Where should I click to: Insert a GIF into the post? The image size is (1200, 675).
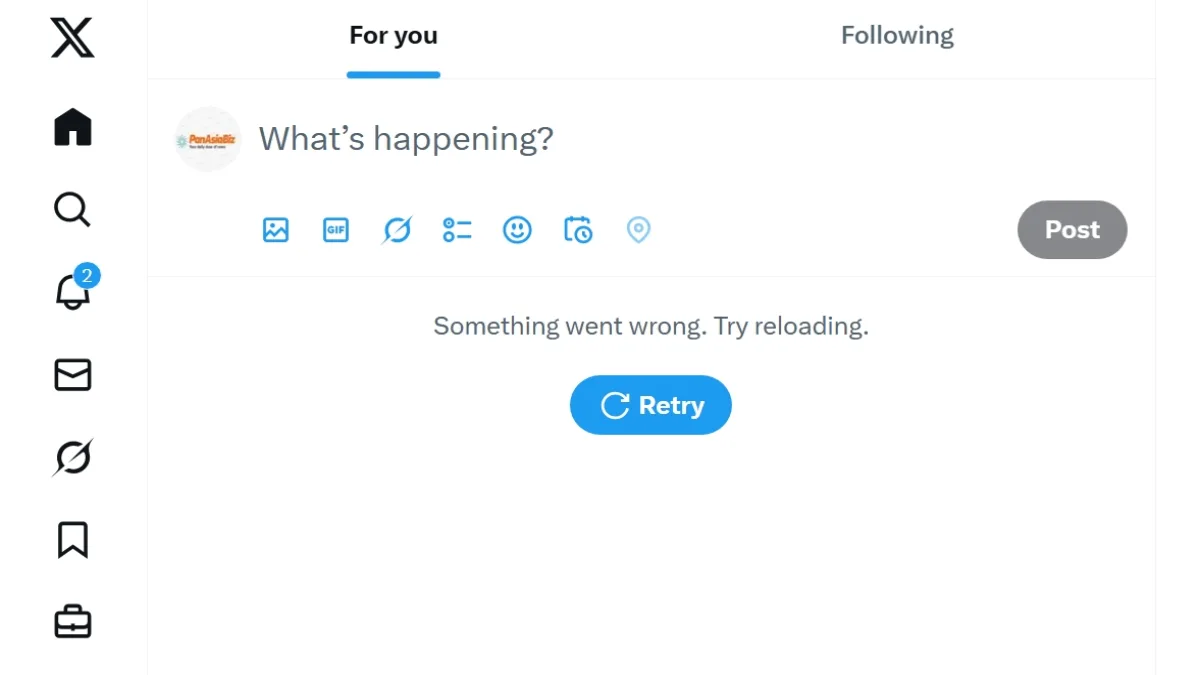336,230
